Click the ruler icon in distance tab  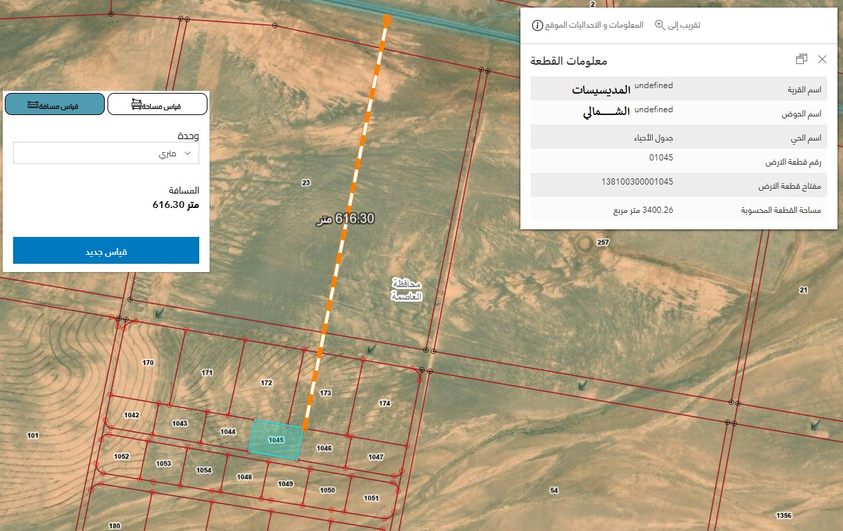point(33,105)
